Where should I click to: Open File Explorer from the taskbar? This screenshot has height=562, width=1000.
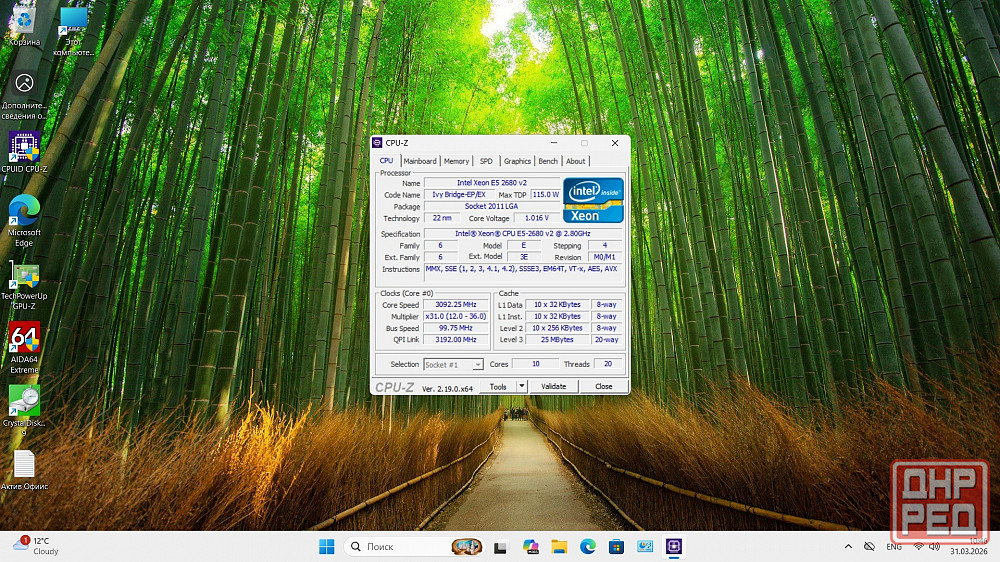tap(559, 546)
